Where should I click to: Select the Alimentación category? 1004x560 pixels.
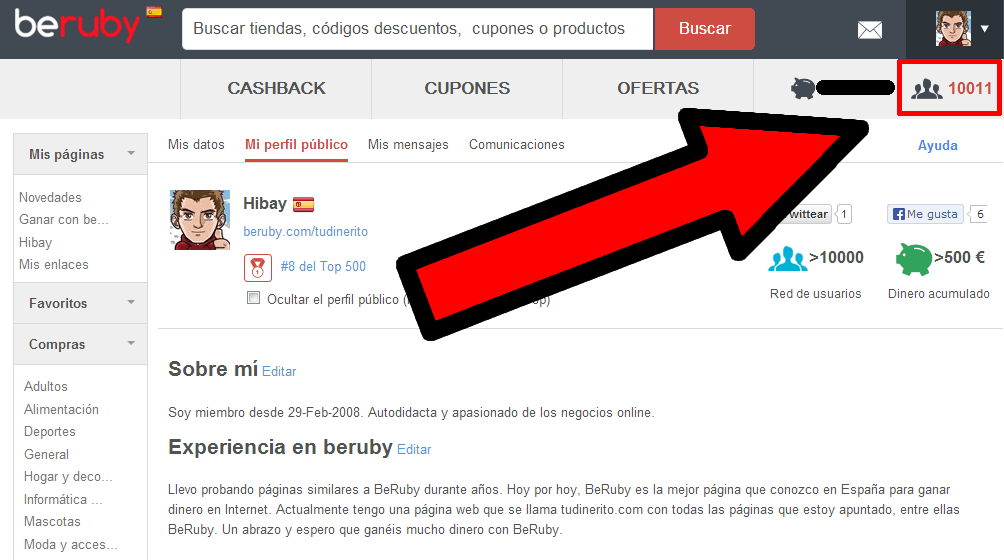click(x=61, y=409)
